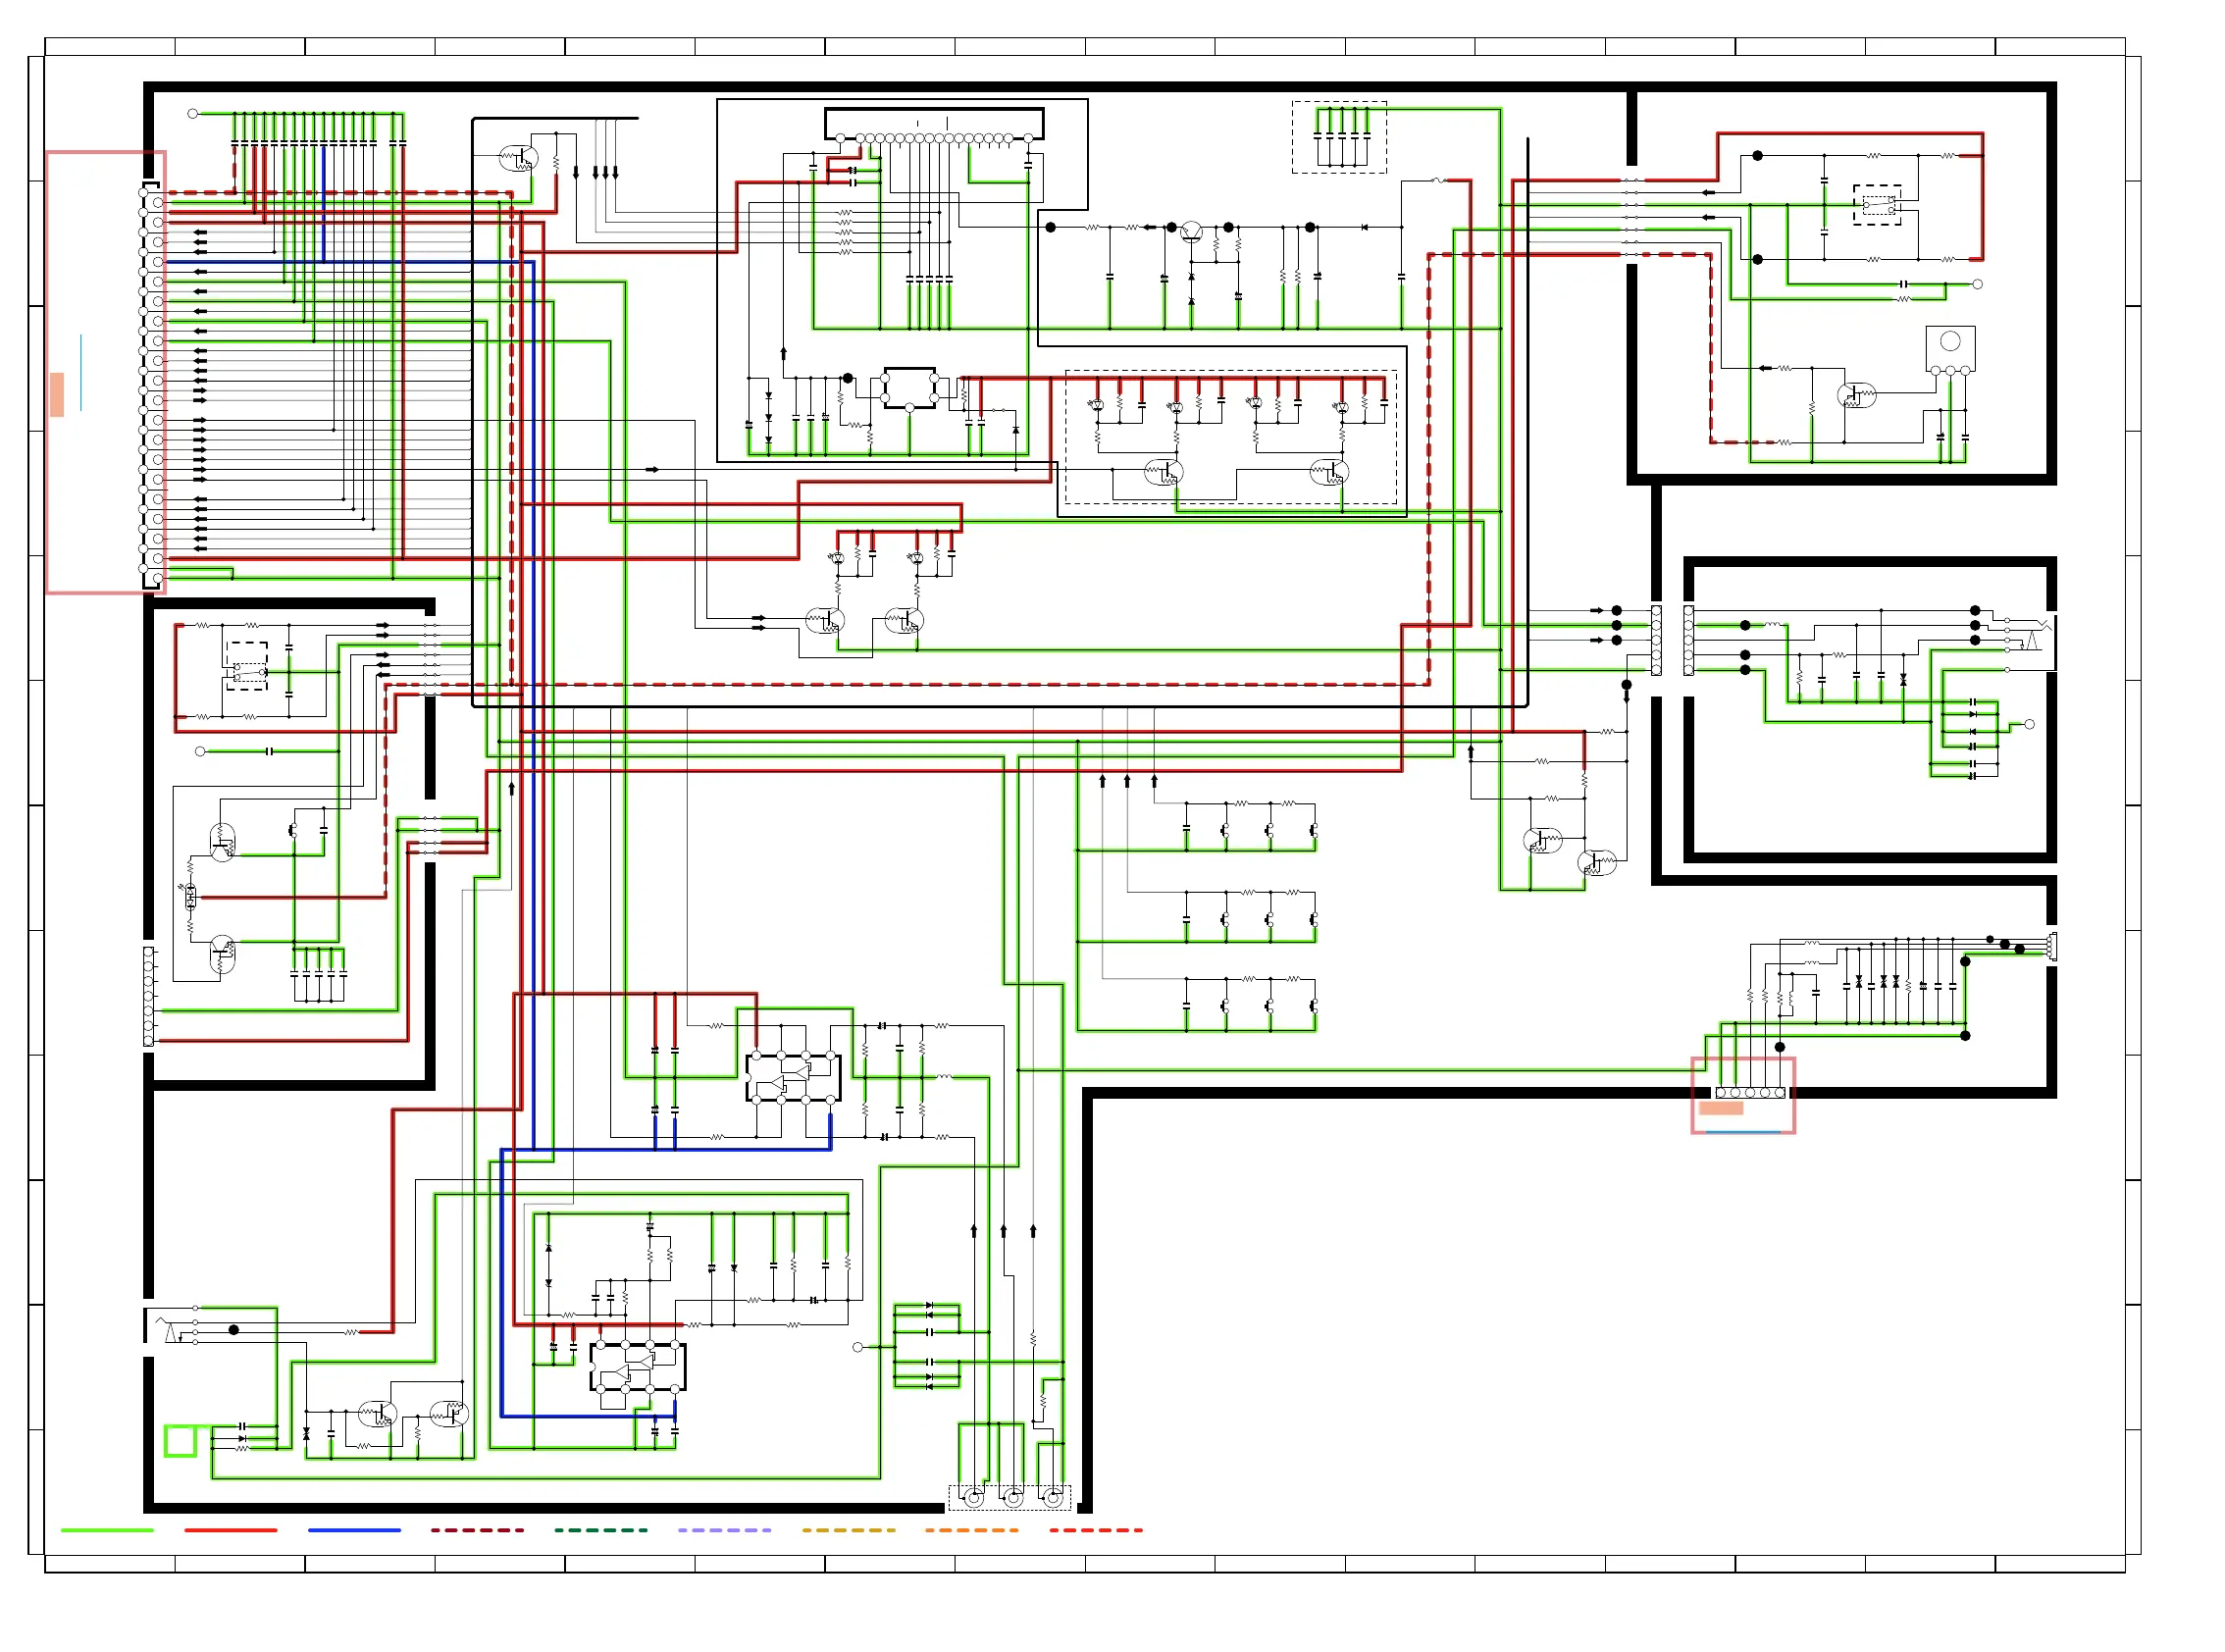Click the solid green line legend swatch
This screenshot has width=2225, height=1652.
click(x=107, y=1530)
